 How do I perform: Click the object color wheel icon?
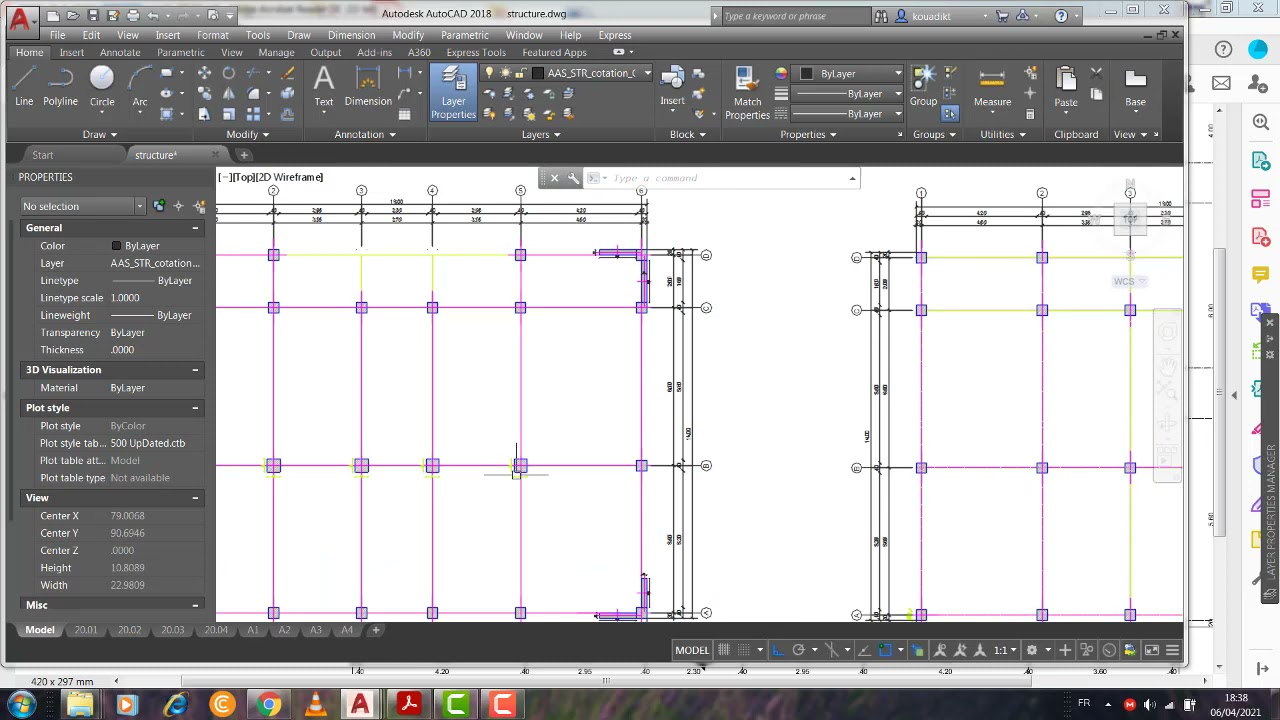(781, 73)
